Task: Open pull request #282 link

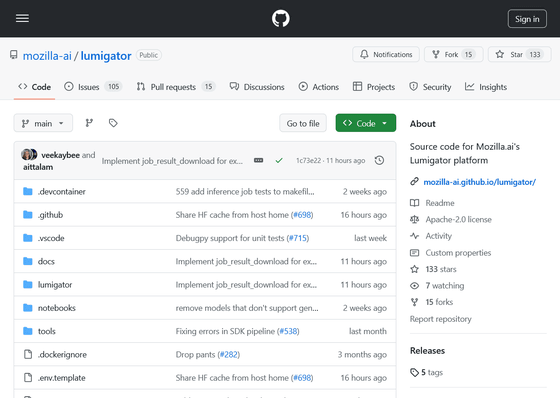Action: tap(229, 354)
